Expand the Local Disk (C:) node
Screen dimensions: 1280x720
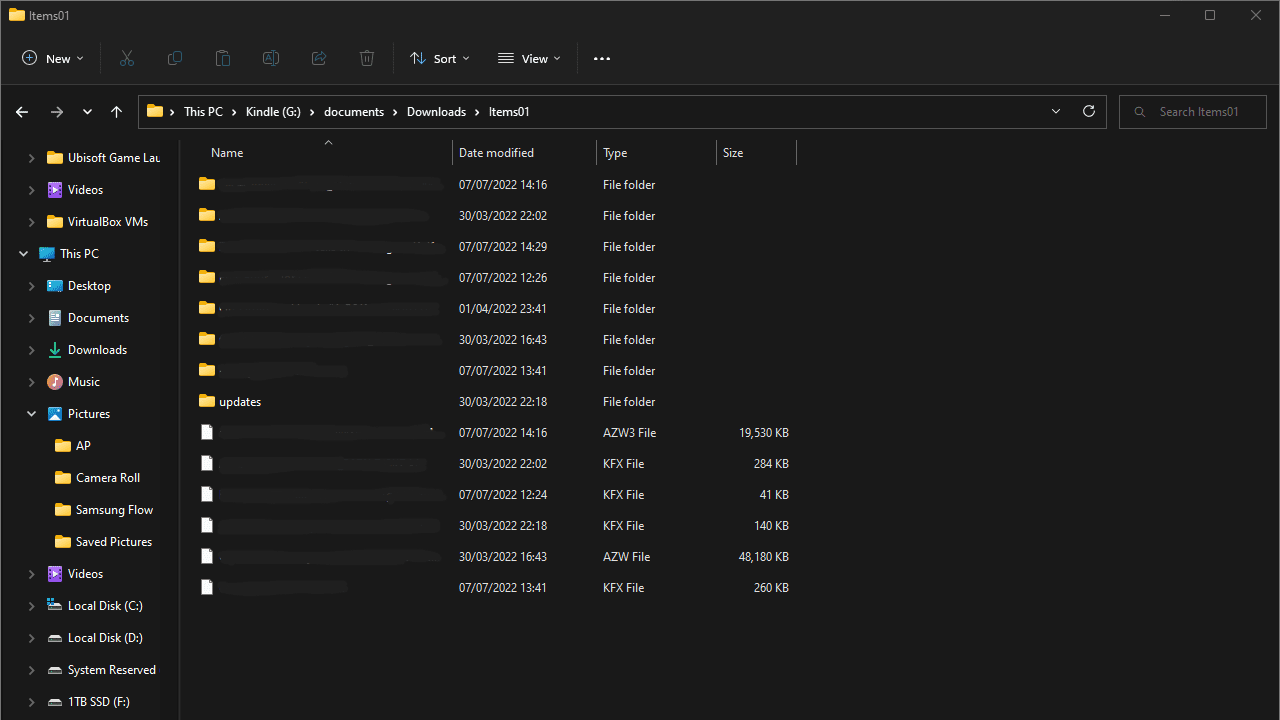coord(31,606)
